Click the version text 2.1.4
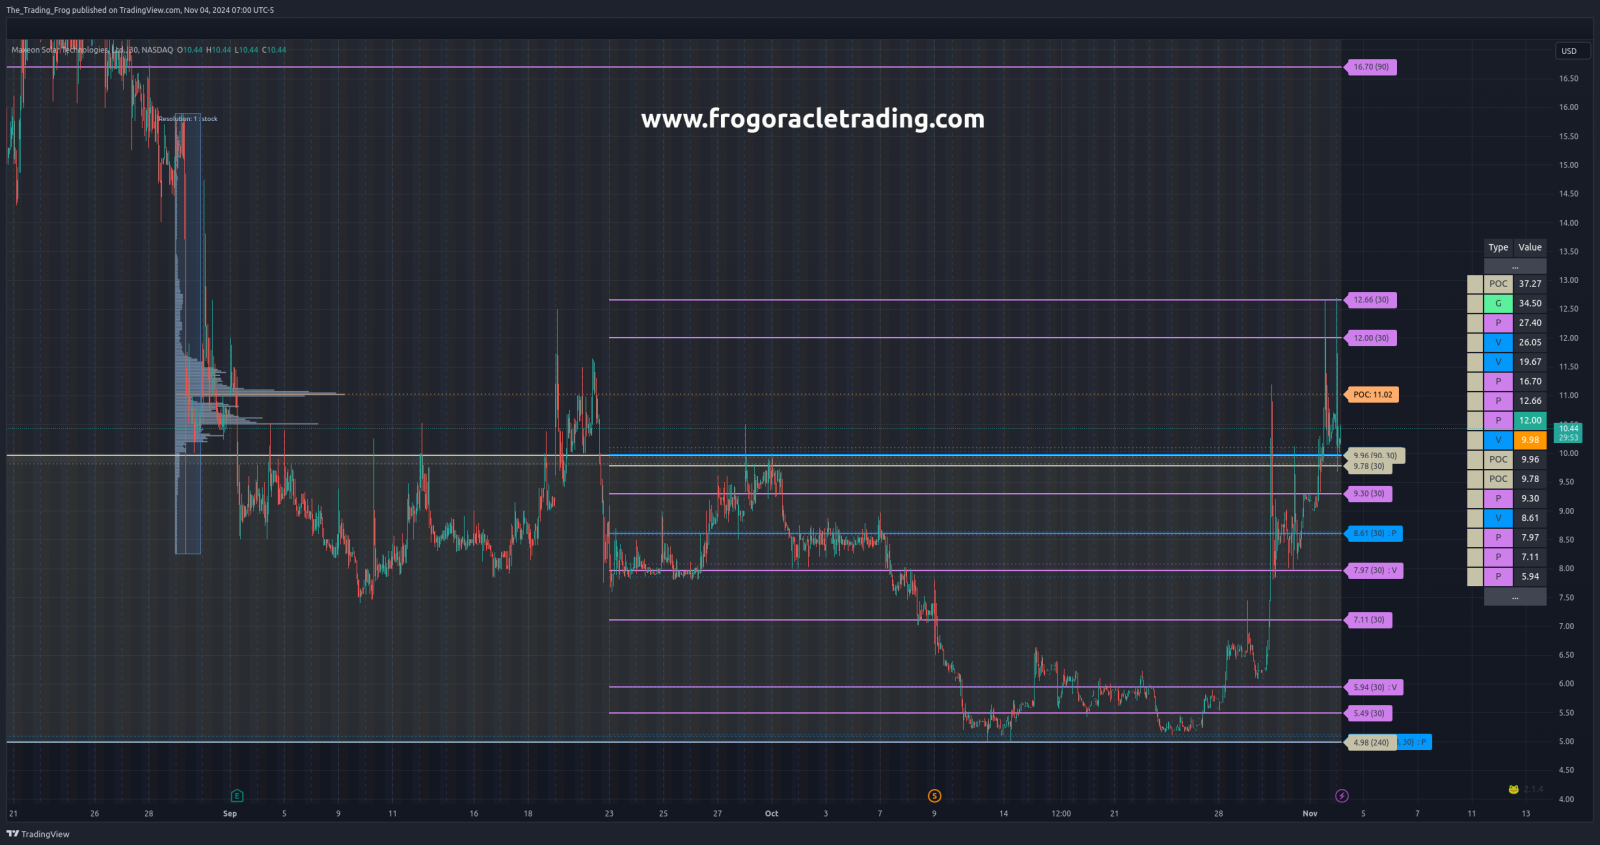This screenshot has width=1600, height=845. click(x=1533, y=789)
